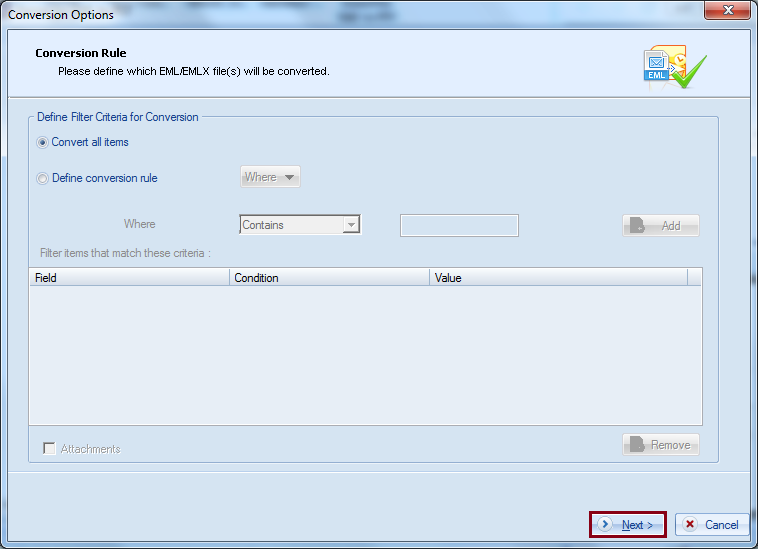The width and height of the screenshot is (758, 549).
Task: Click the EML conversion icon in header
Action: click(673, 67)
